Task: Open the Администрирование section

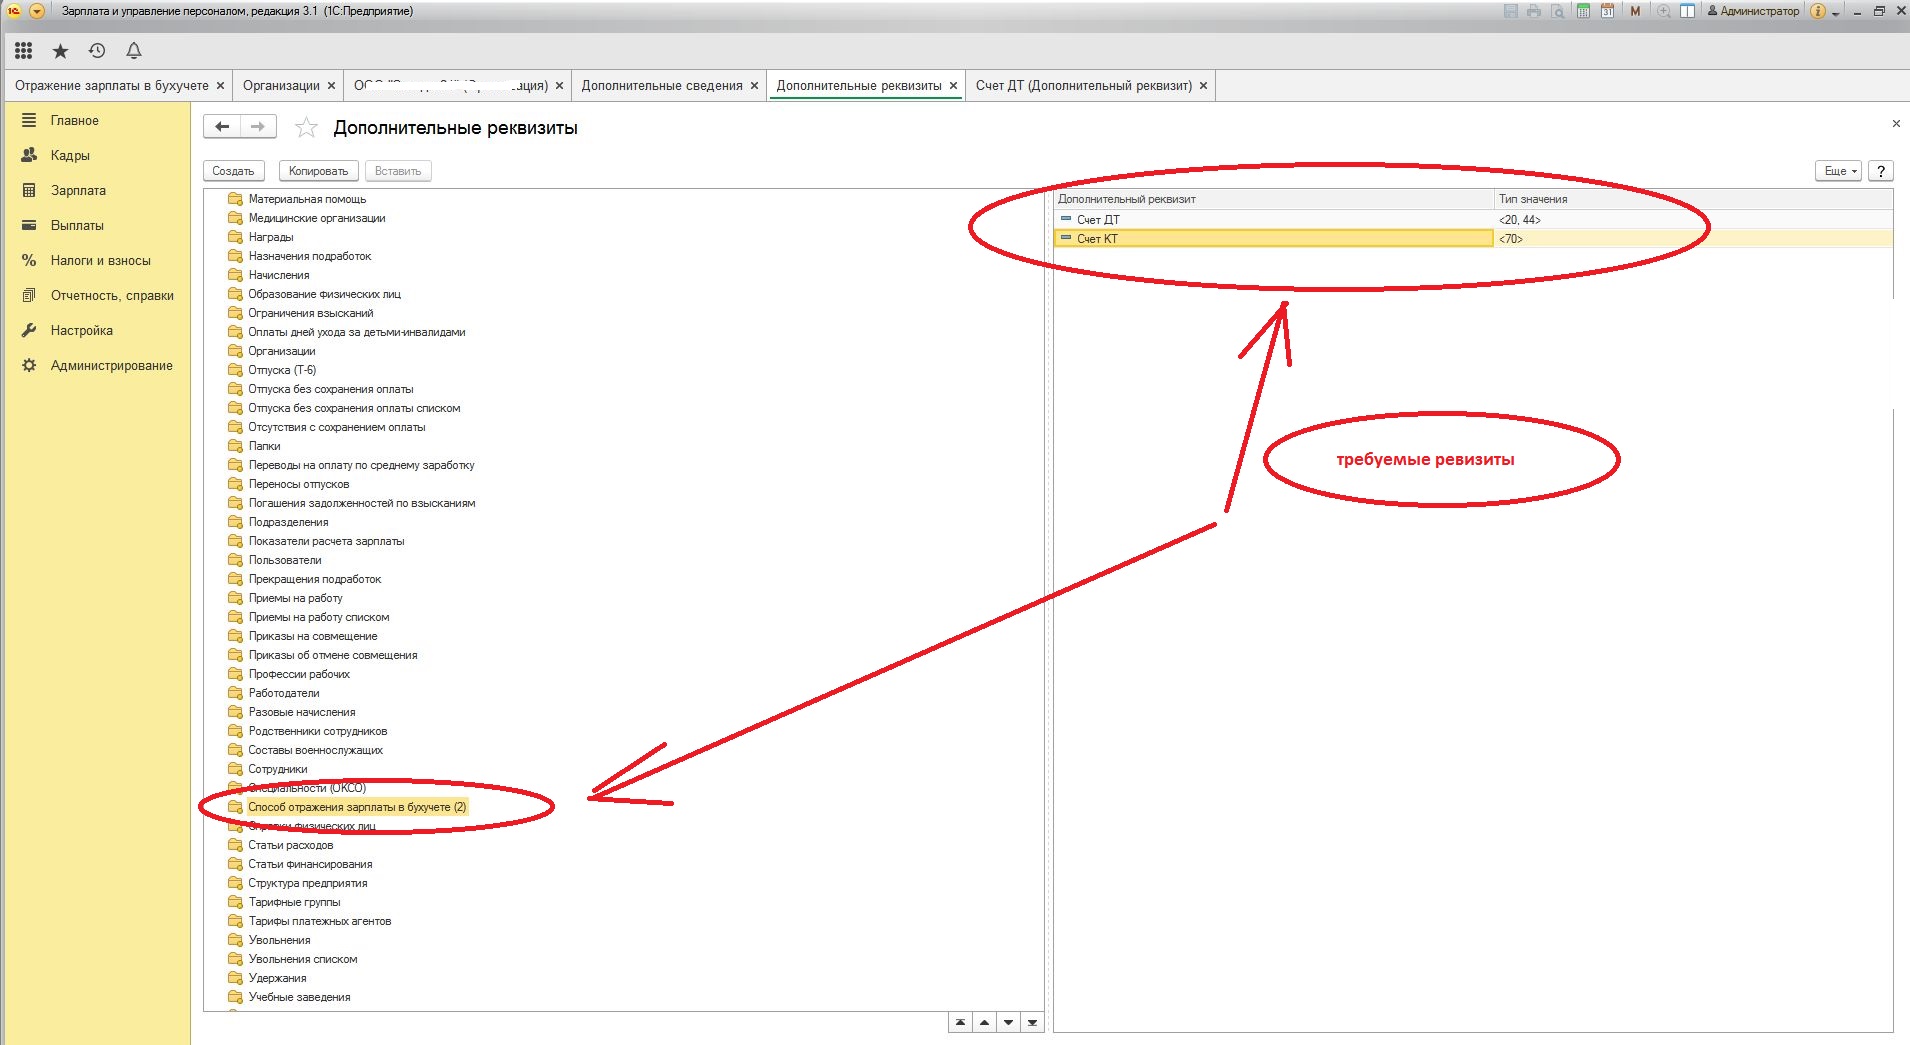Action: [x=111, y=365]
